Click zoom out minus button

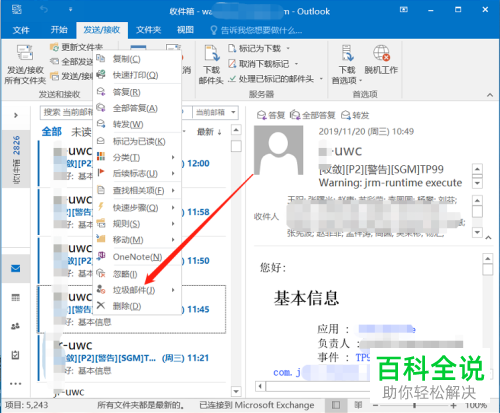(x=376, y=406)
